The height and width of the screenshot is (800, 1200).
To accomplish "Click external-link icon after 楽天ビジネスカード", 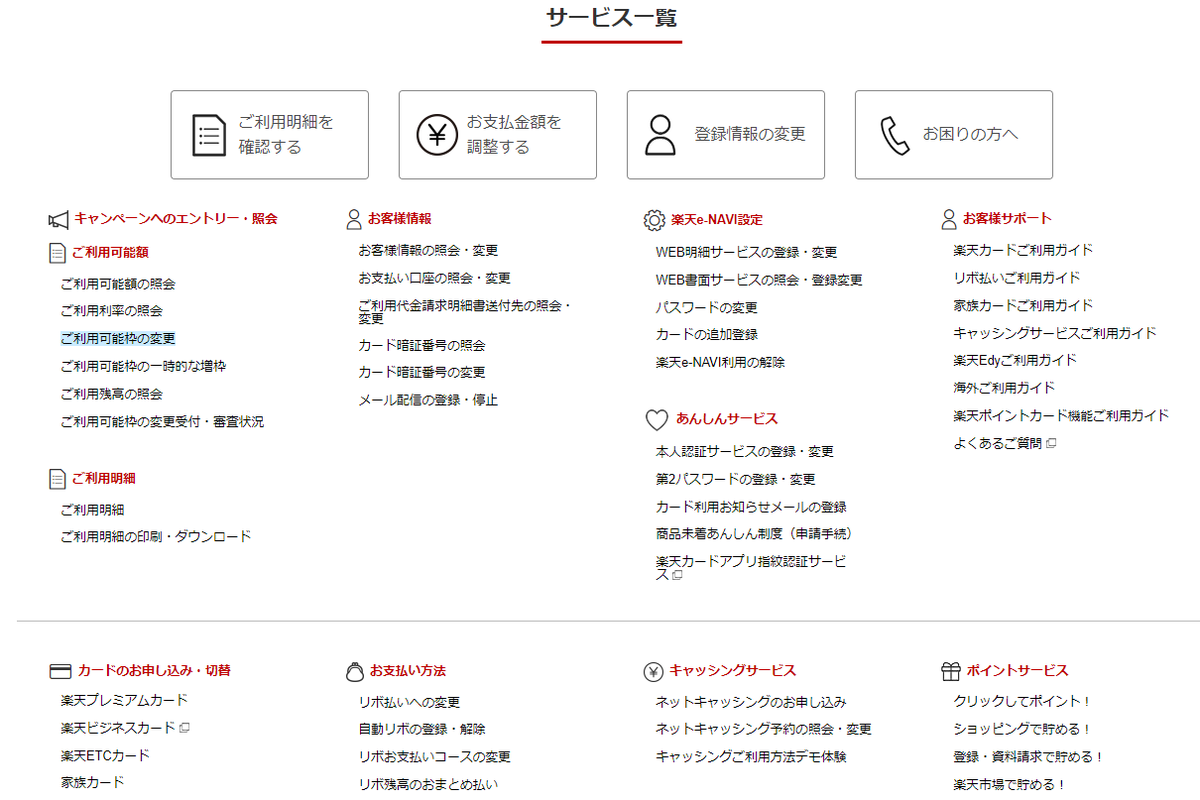I will (x=185, y=728).
